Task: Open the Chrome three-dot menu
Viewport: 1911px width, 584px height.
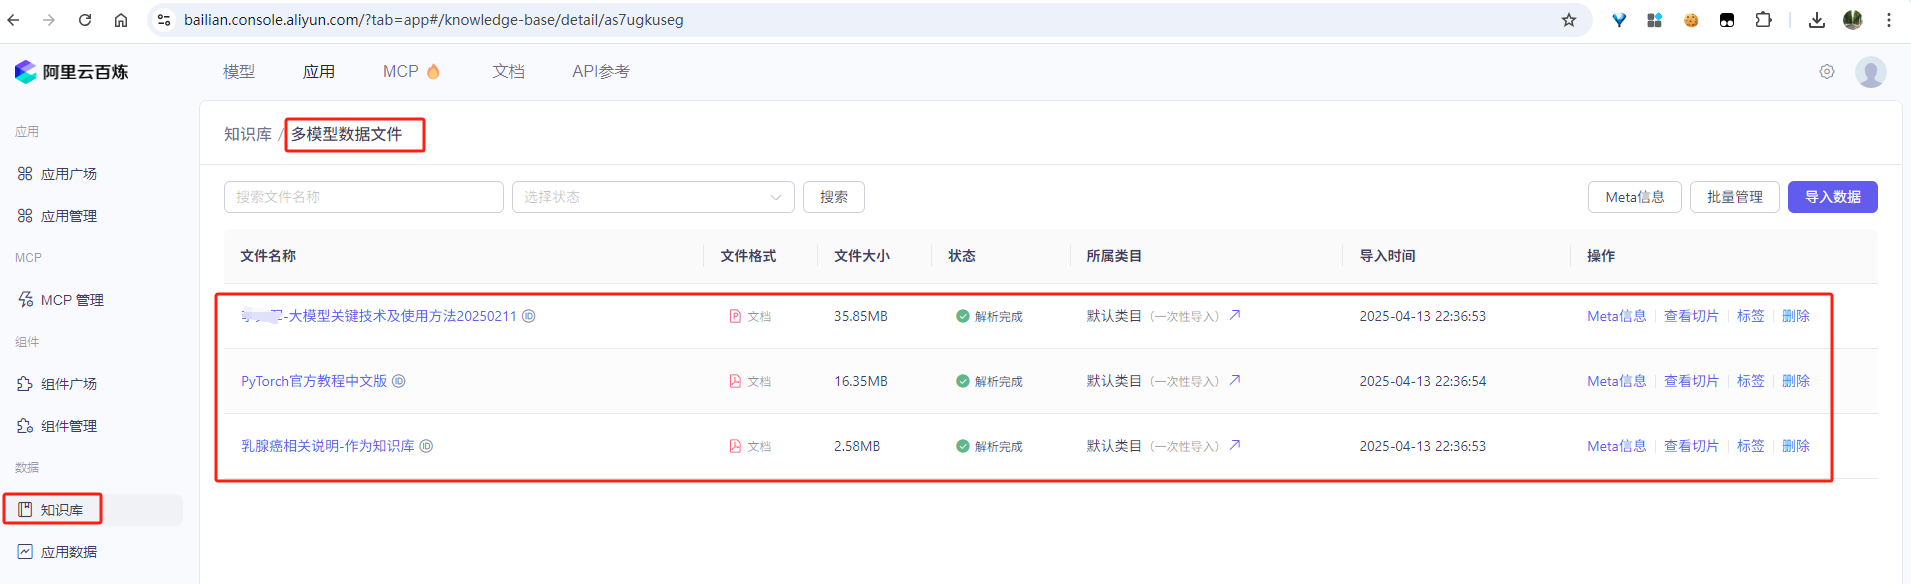Action: coord(1889,20)
